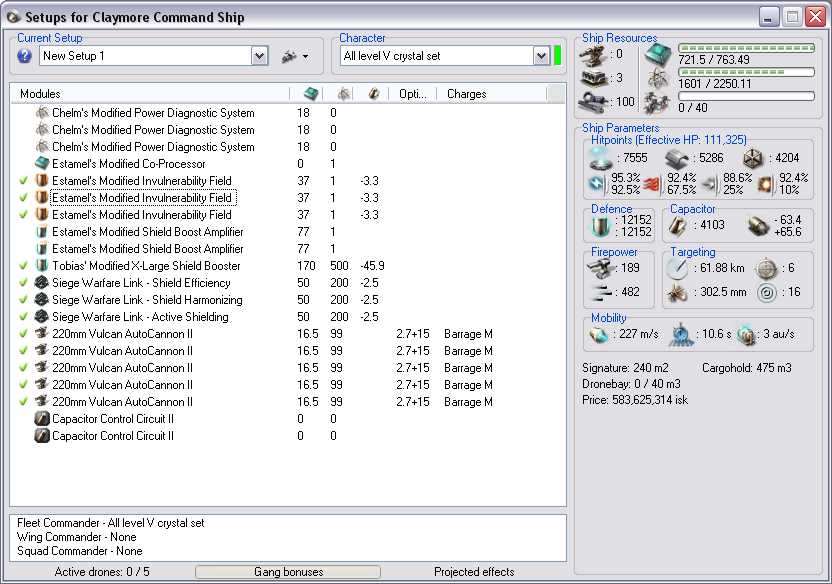
Task: Click the first Capacitor Control Circuit II icon
Action: coord(42,419)
